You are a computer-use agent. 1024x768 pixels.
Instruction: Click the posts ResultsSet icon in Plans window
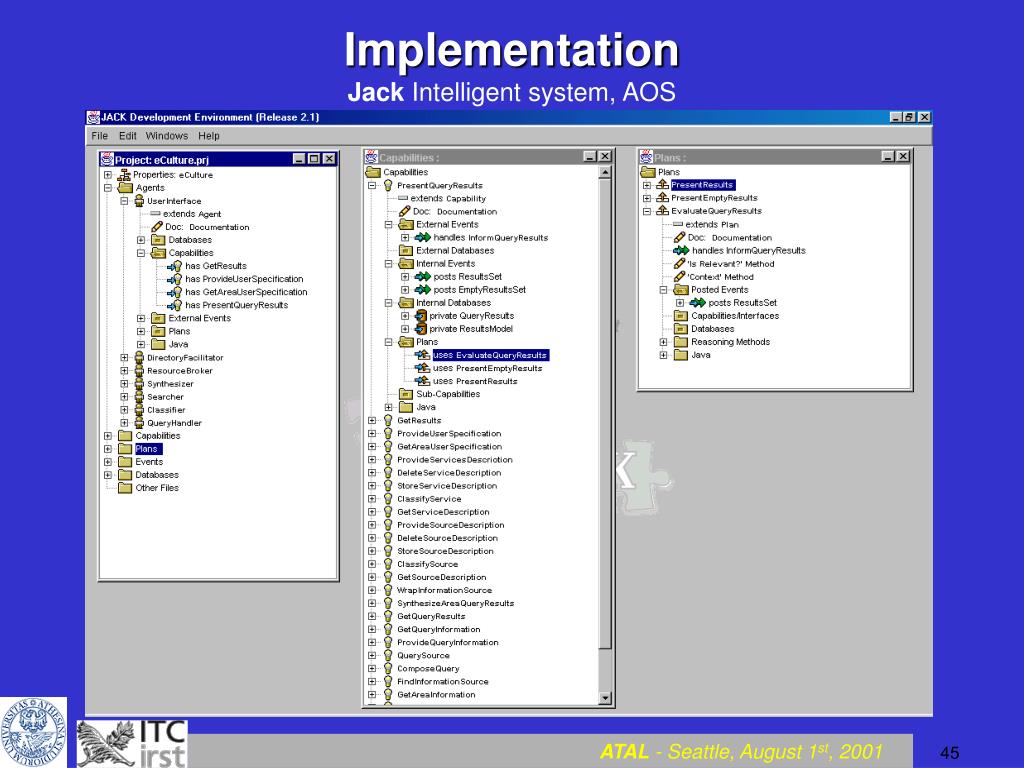(698, 303)
